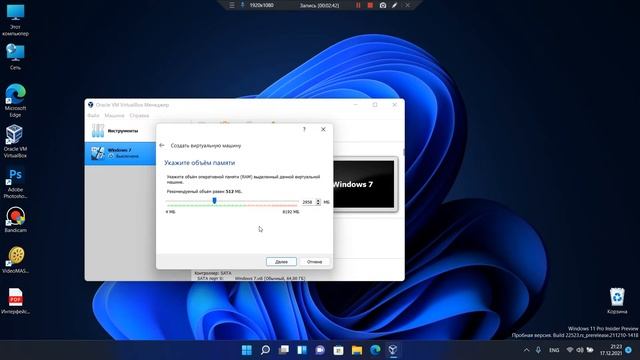Open the Bandicam desktop shortcut
The height and width of the screenshot is (360, 640).
point(15,220)
